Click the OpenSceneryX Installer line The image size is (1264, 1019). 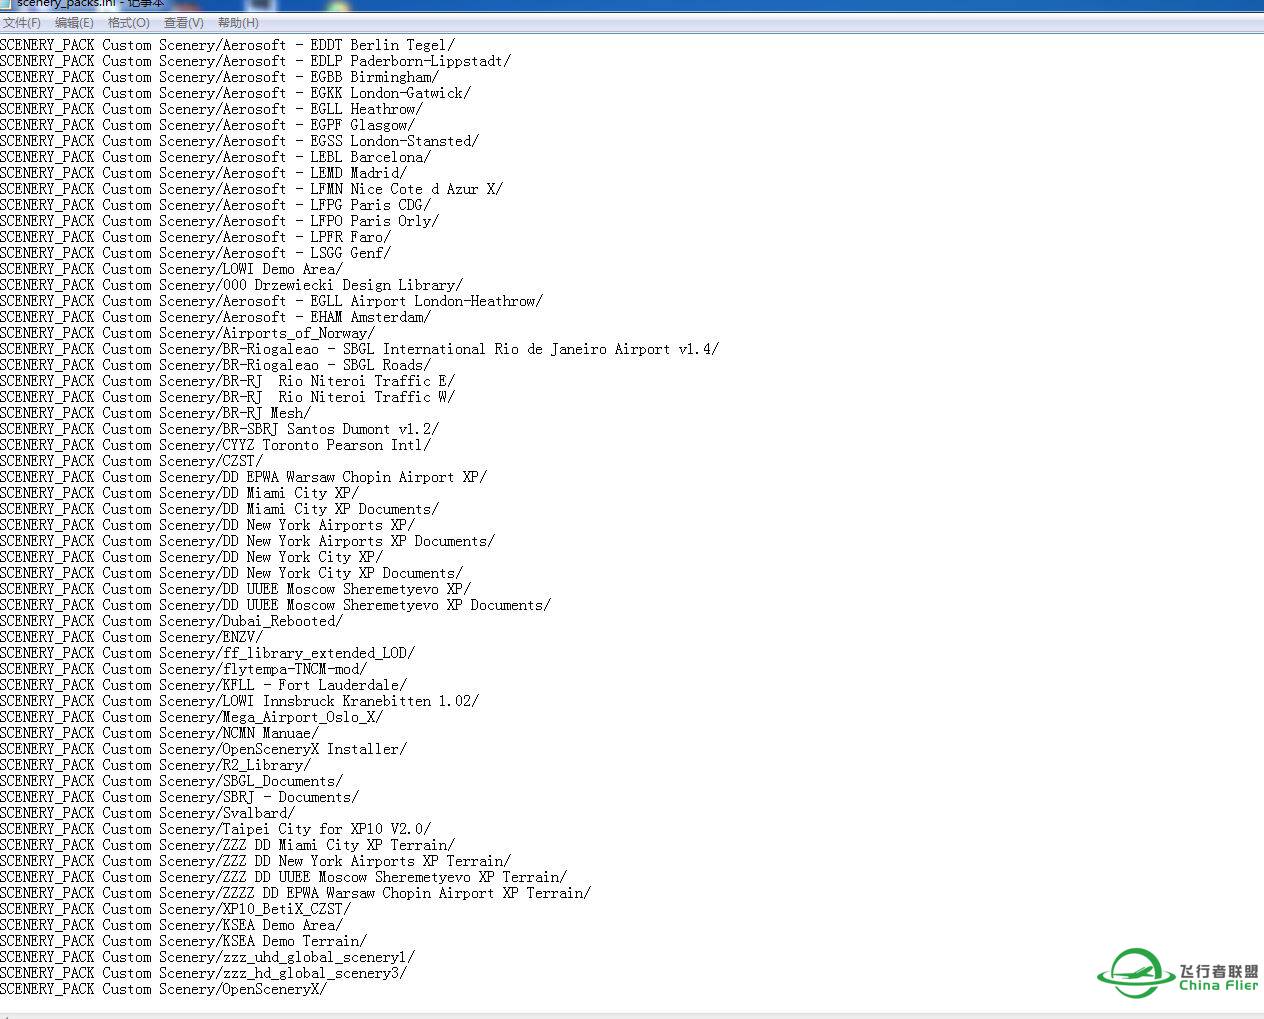click(203, 749)
